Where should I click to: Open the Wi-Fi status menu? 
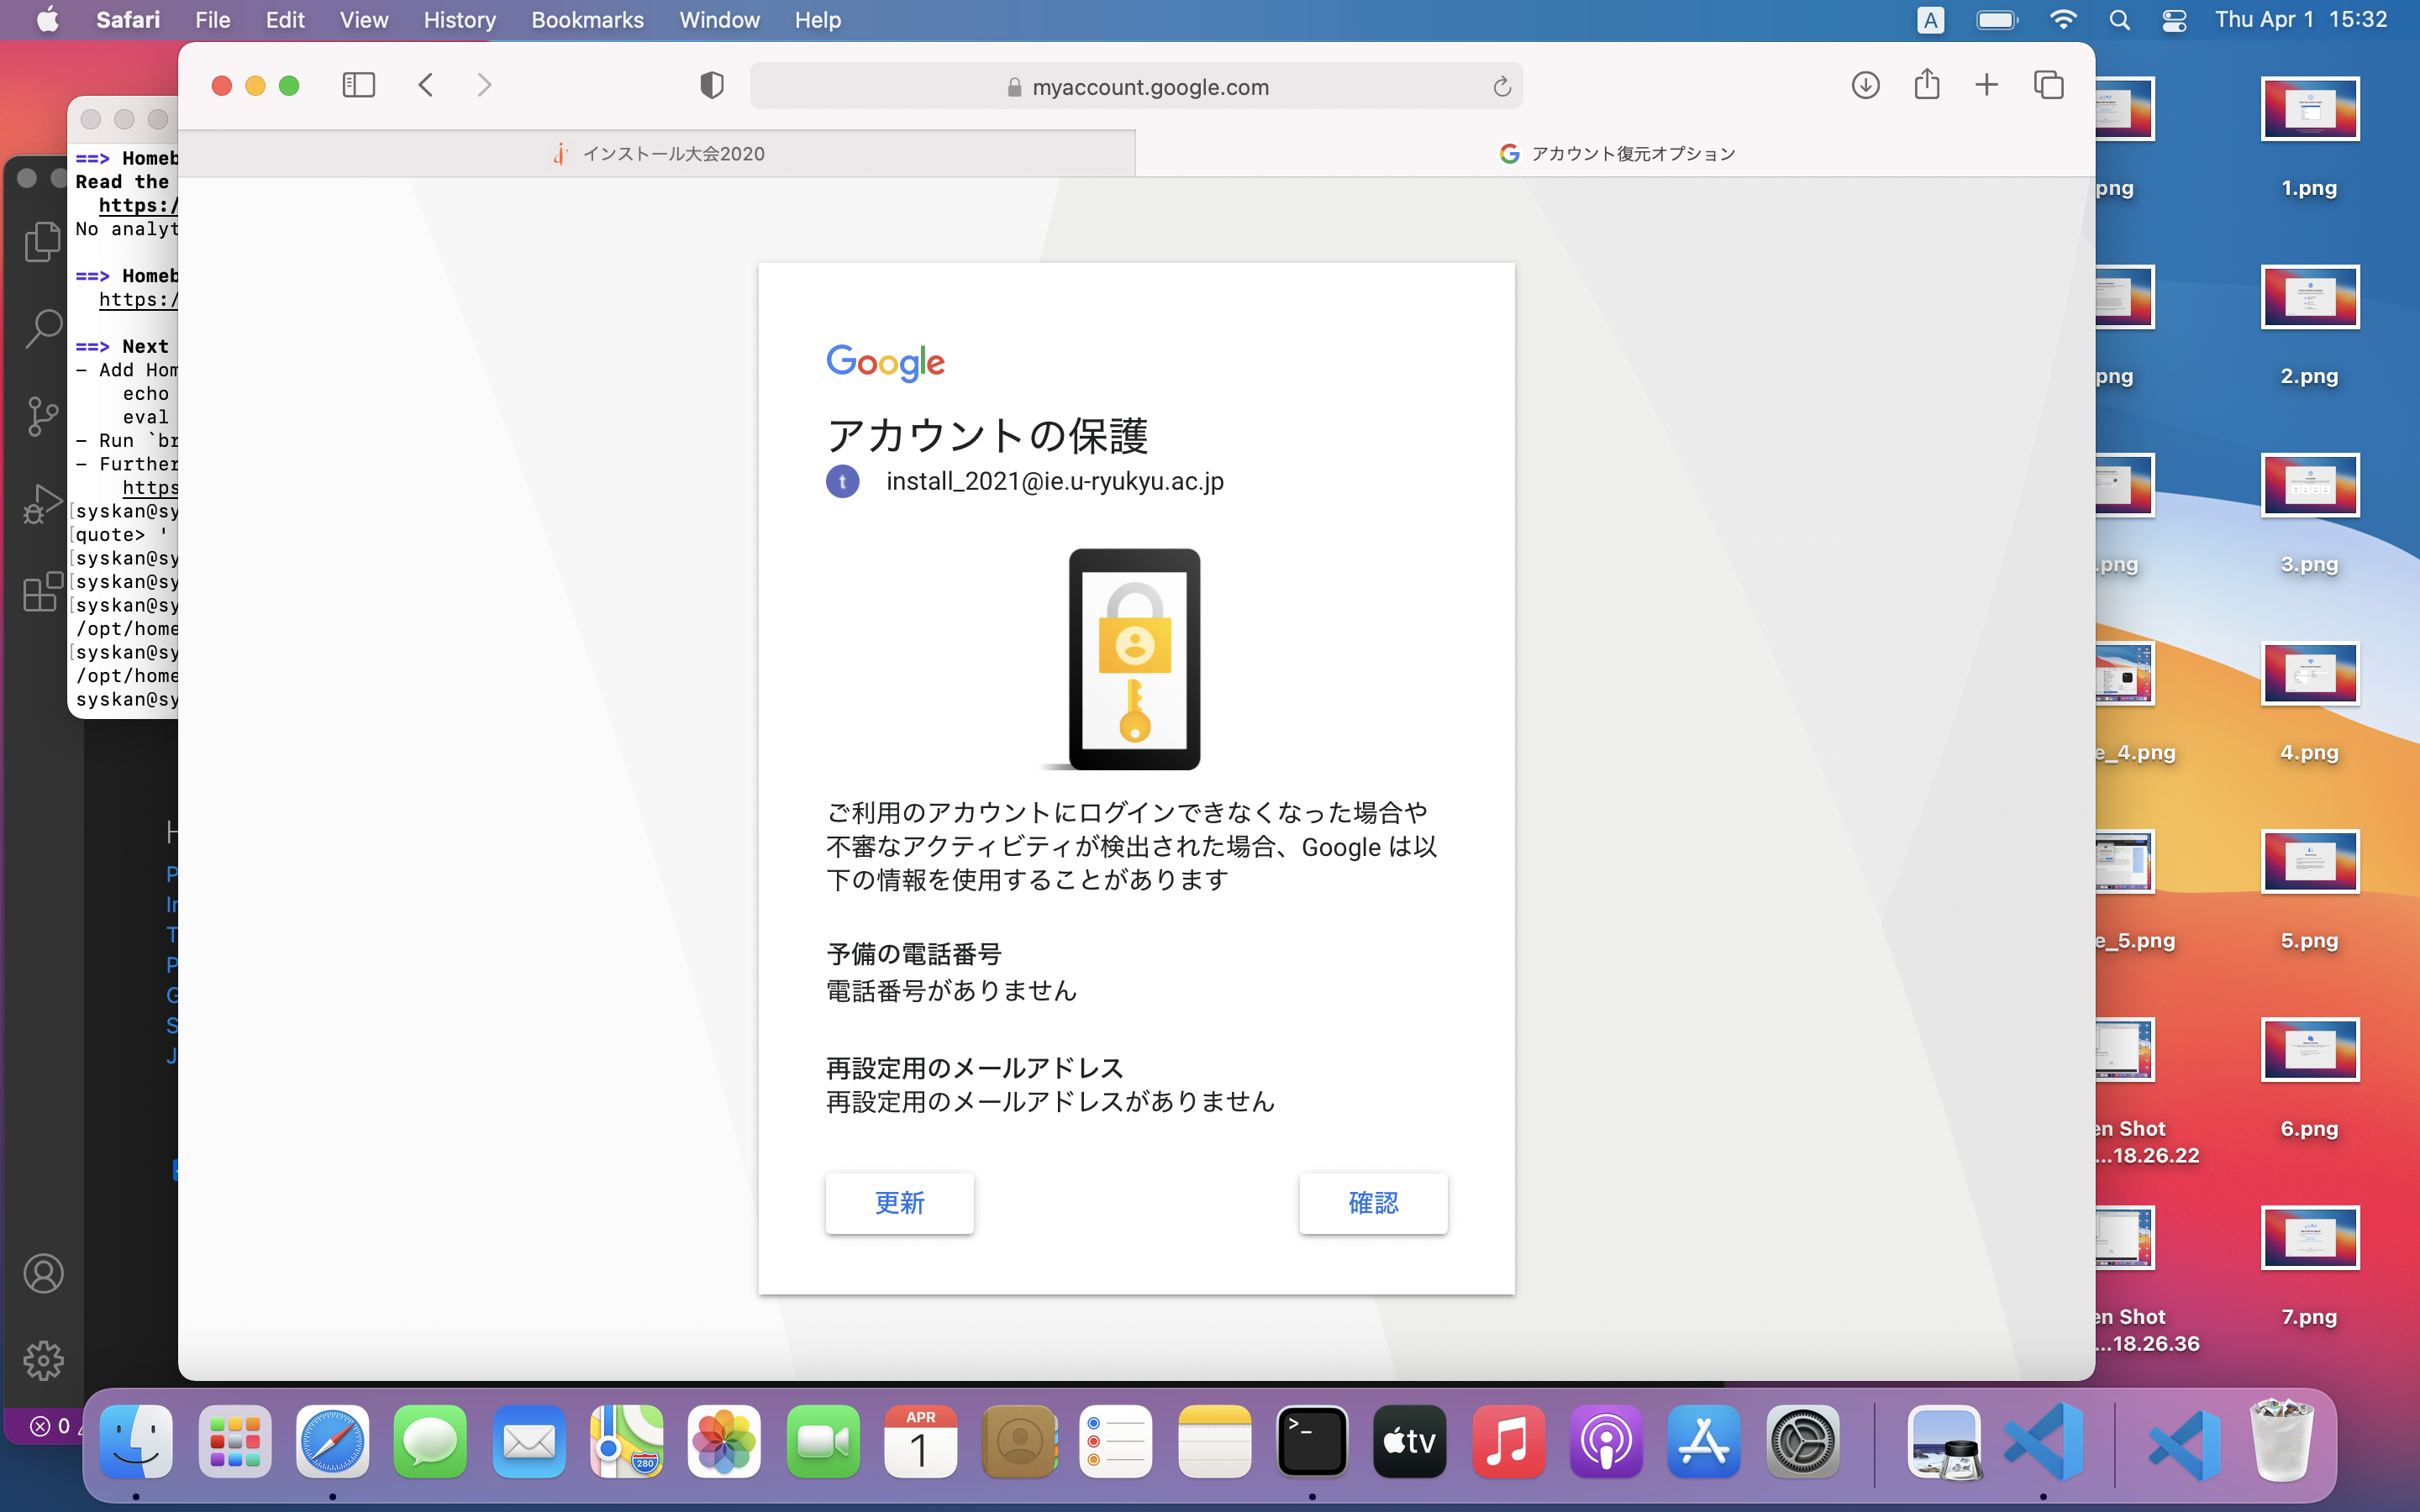point(2063,20)
